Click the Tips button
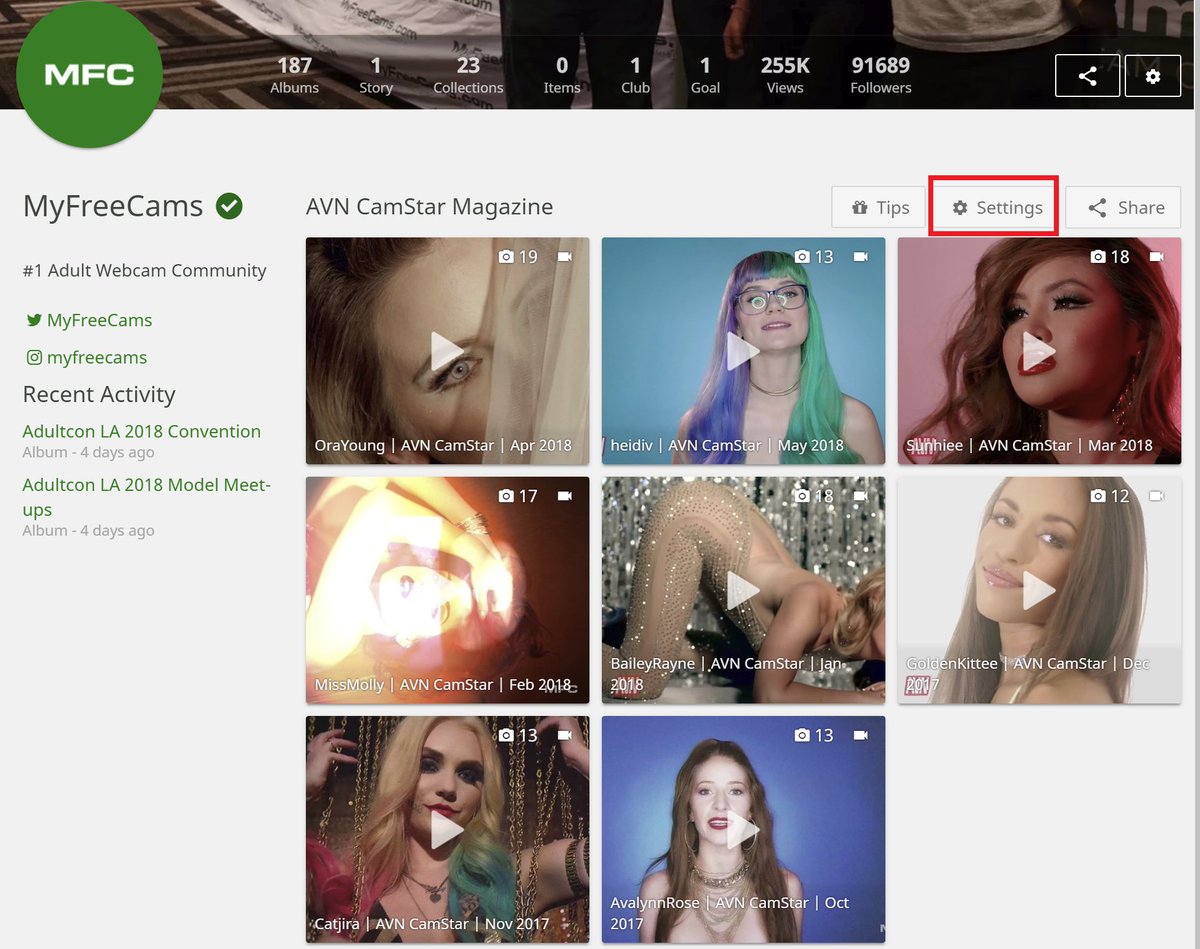Screen dimensions: 1200x949 (881, 207)
